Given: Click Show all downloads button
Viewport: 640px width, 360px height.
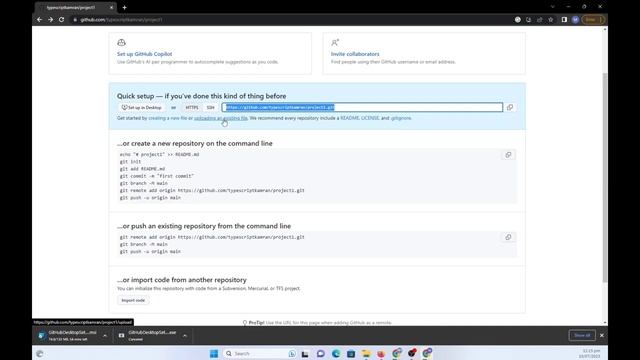Looking at the screenshot, I should coord(582,336).
